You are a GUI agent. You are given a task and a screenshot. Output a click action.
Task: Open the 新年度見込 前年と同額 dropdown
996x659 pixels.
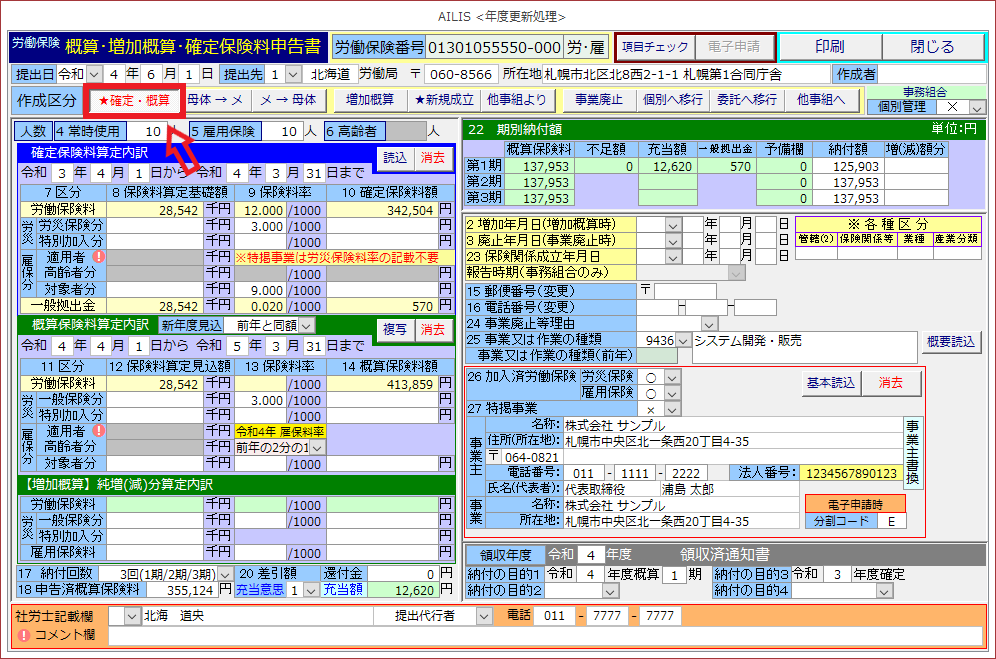pyautogui.click(x=306, y=325)
